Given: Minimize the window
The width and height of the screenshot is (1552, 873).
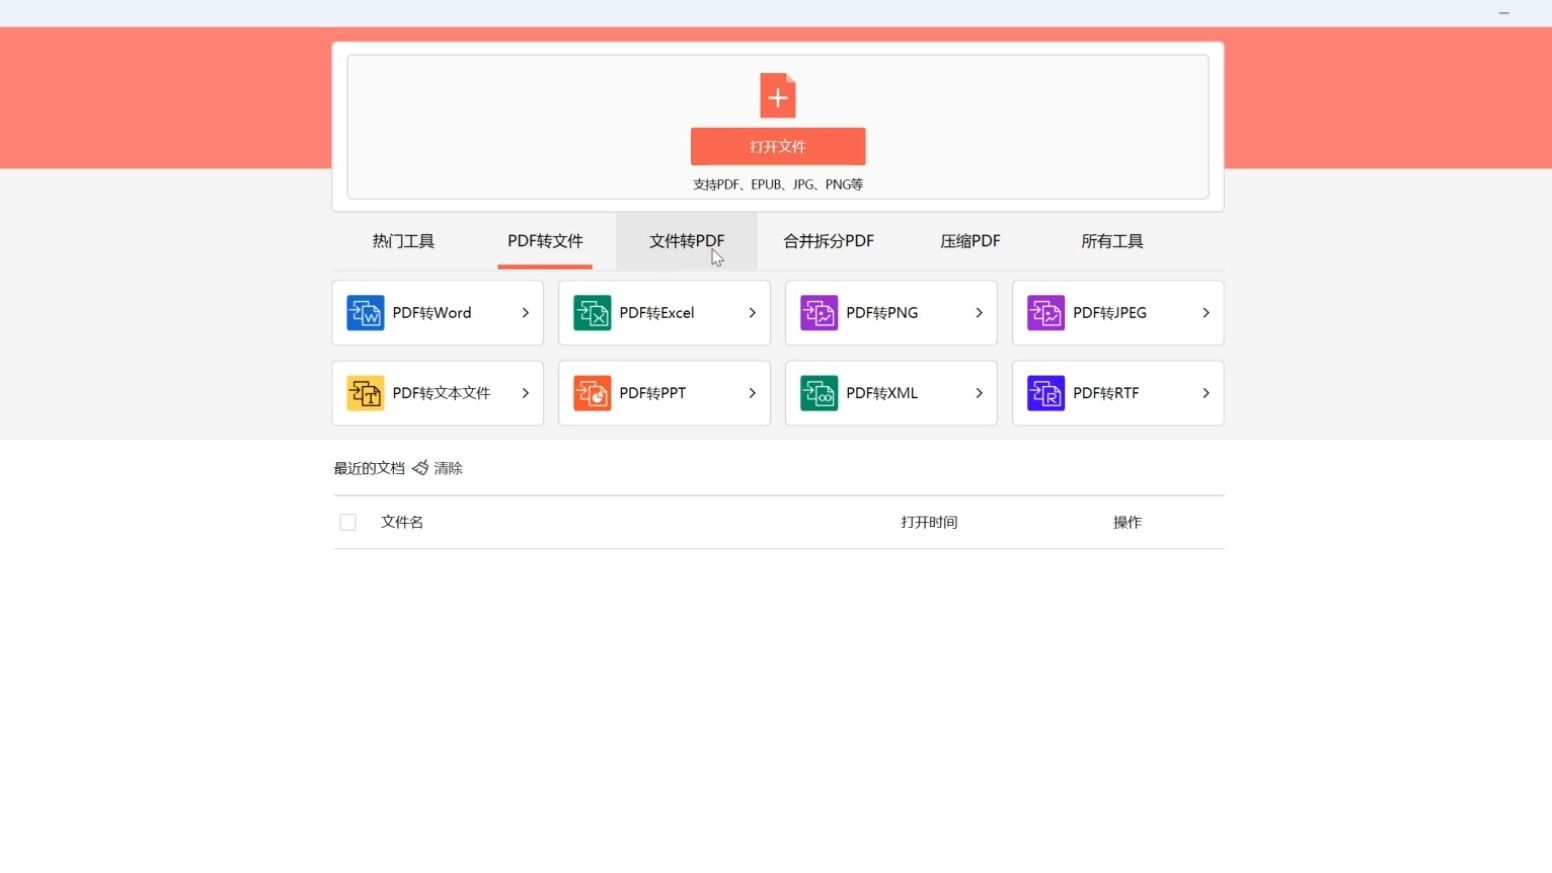Looking at the screenshot, I should click(x=1504, y=13).
